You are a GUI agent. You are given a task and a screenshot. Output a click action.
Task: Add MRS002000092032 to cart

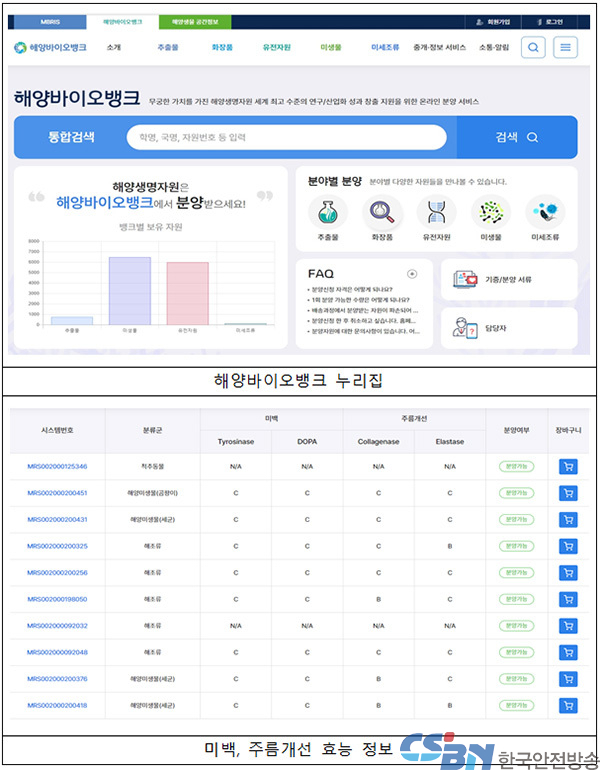[x=568, y=626]
